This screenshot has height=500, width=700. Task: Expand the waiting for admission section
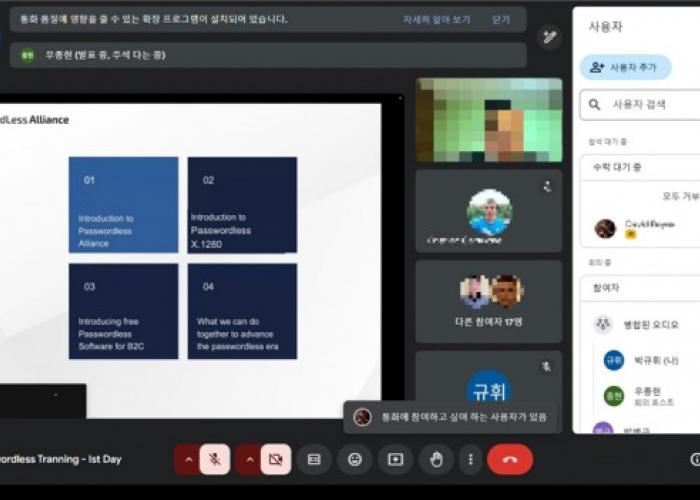point(640,167)
